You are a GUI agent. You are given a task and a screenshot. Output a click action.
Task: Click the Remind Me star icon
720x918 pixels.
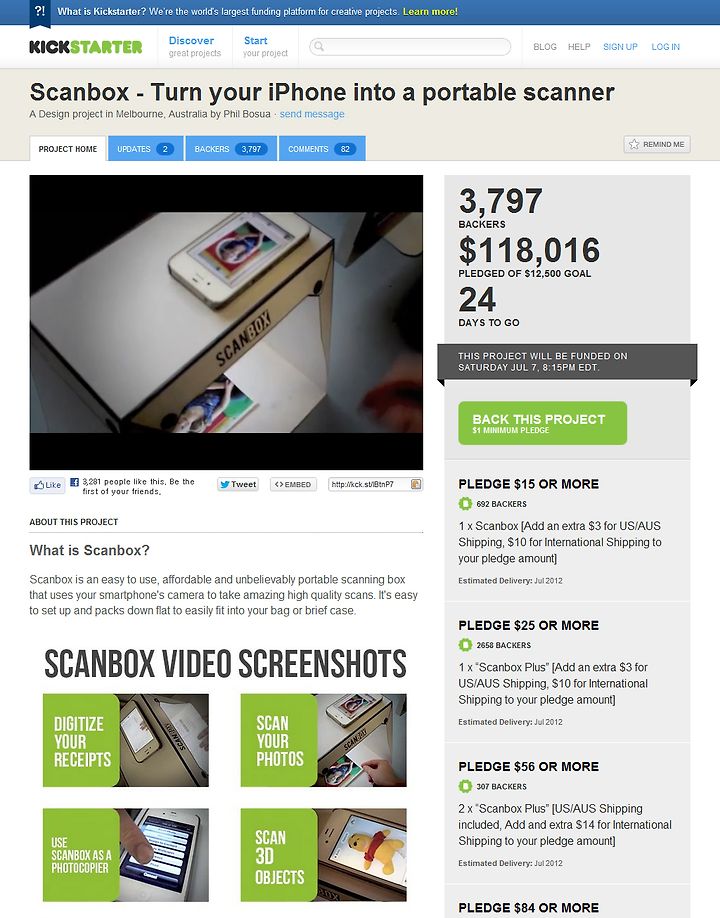pyautogui.click(x=634, y=144)
